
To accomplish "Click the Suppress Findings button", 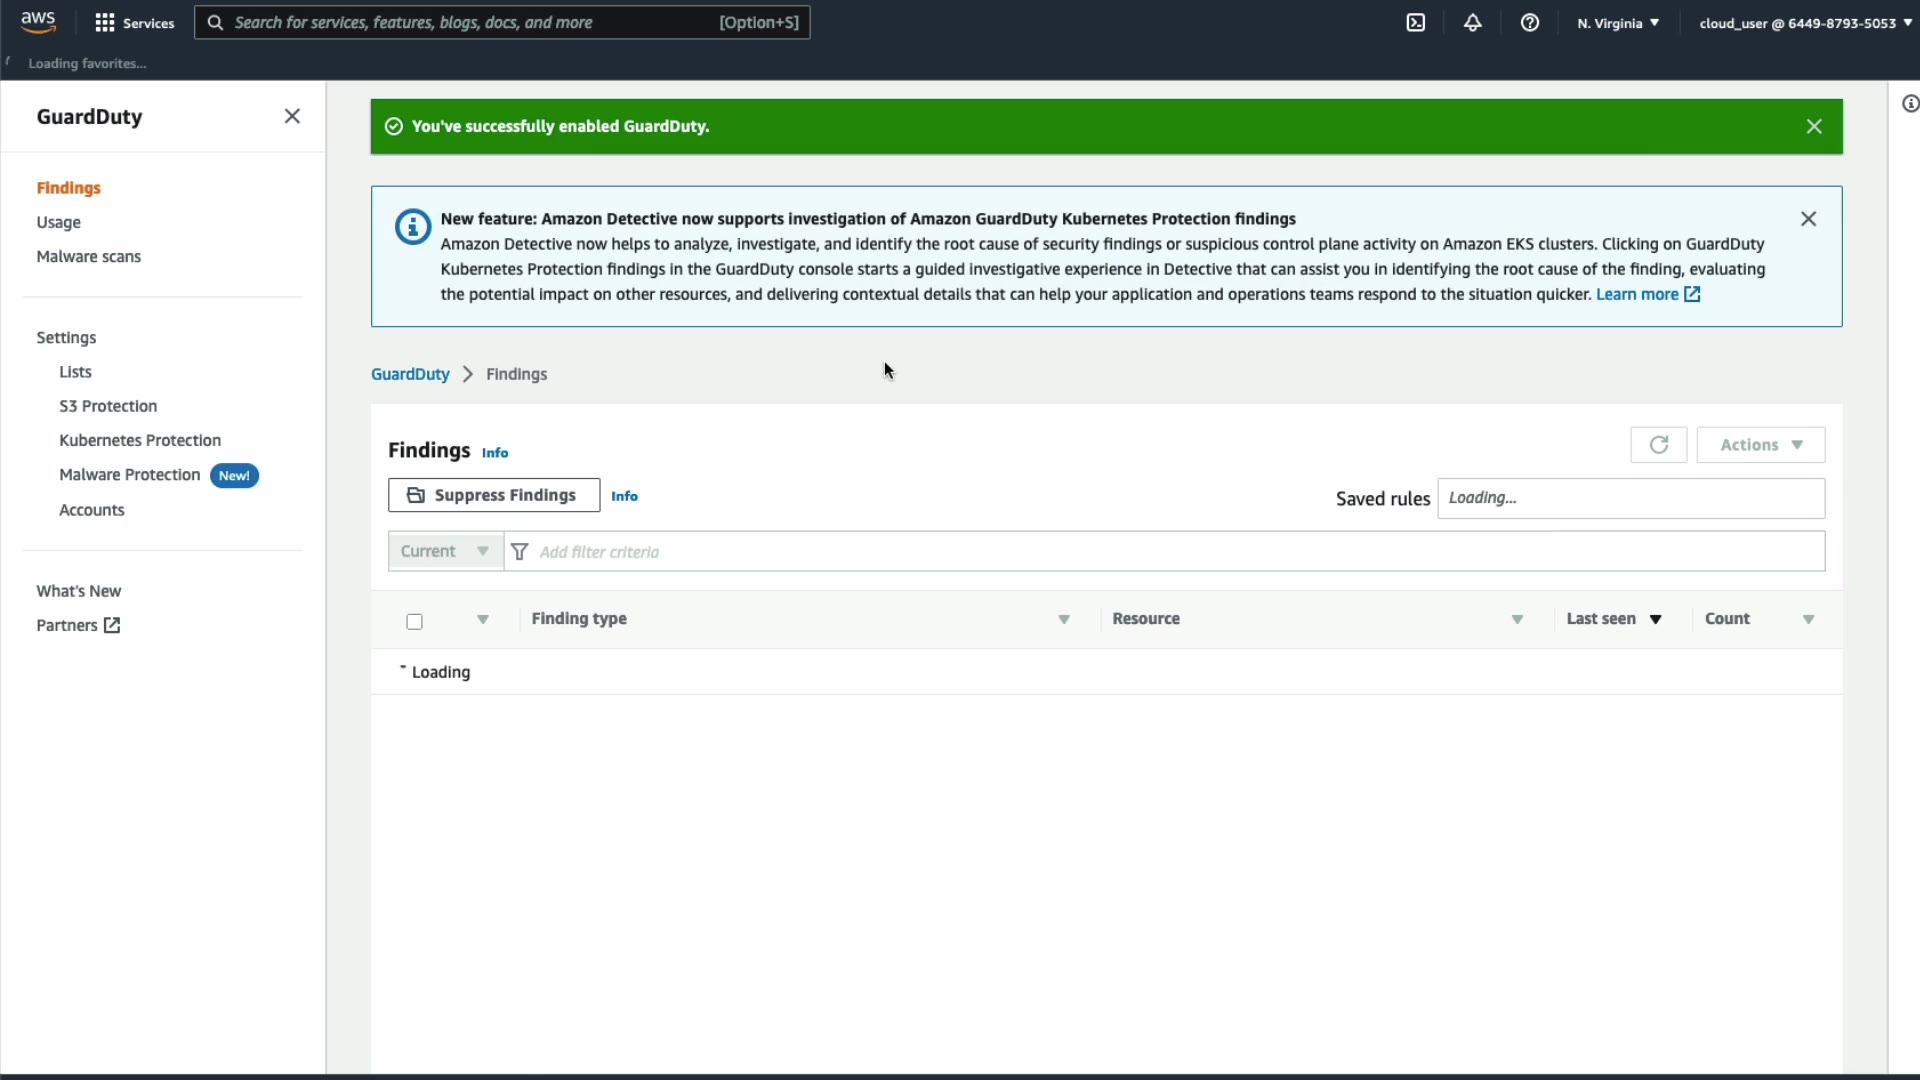I will point(494,495).
